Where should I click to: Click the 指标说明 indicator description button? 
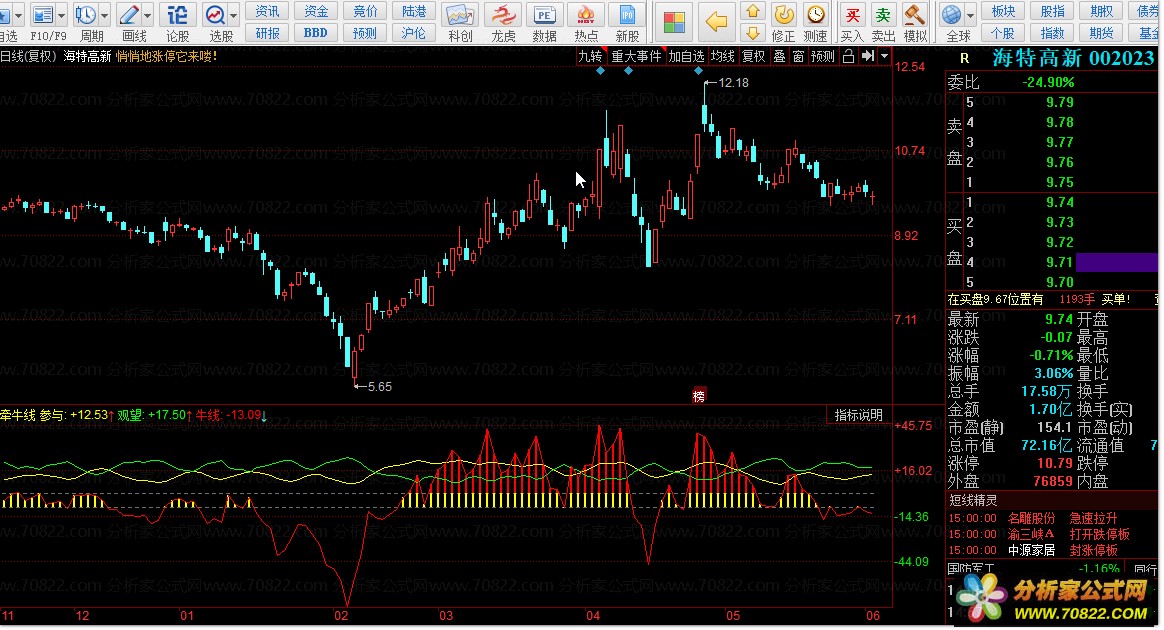point(858,415)
